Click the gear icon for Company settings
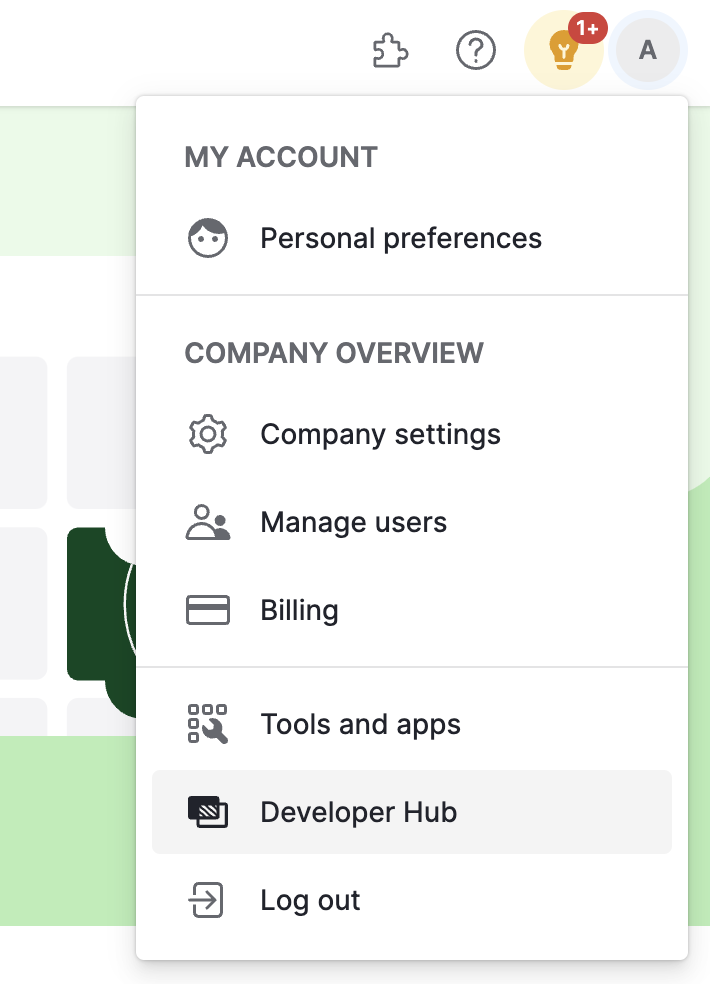Image resolution: width=710 pixels, height=984 pixels. point(208,434)
